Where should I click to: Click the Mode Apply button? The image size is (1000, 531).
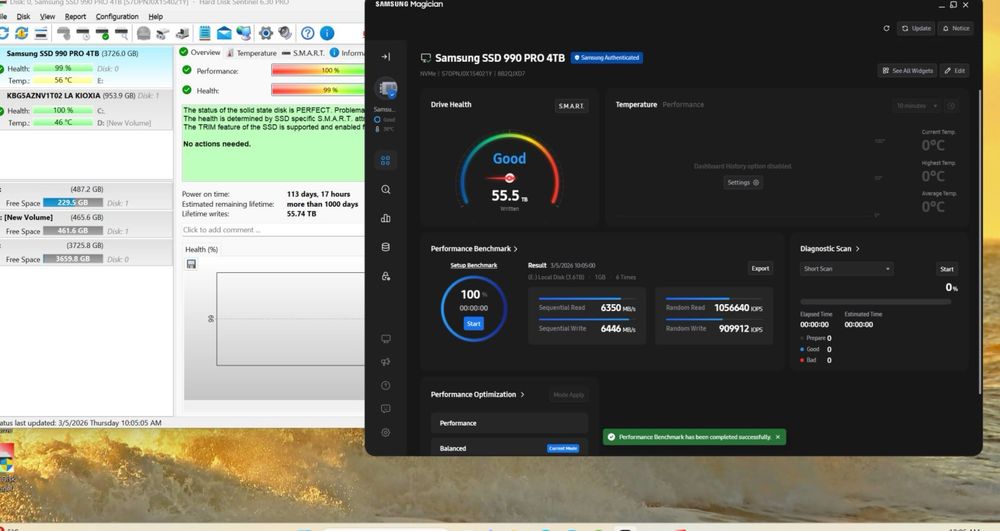pos(568,395)
